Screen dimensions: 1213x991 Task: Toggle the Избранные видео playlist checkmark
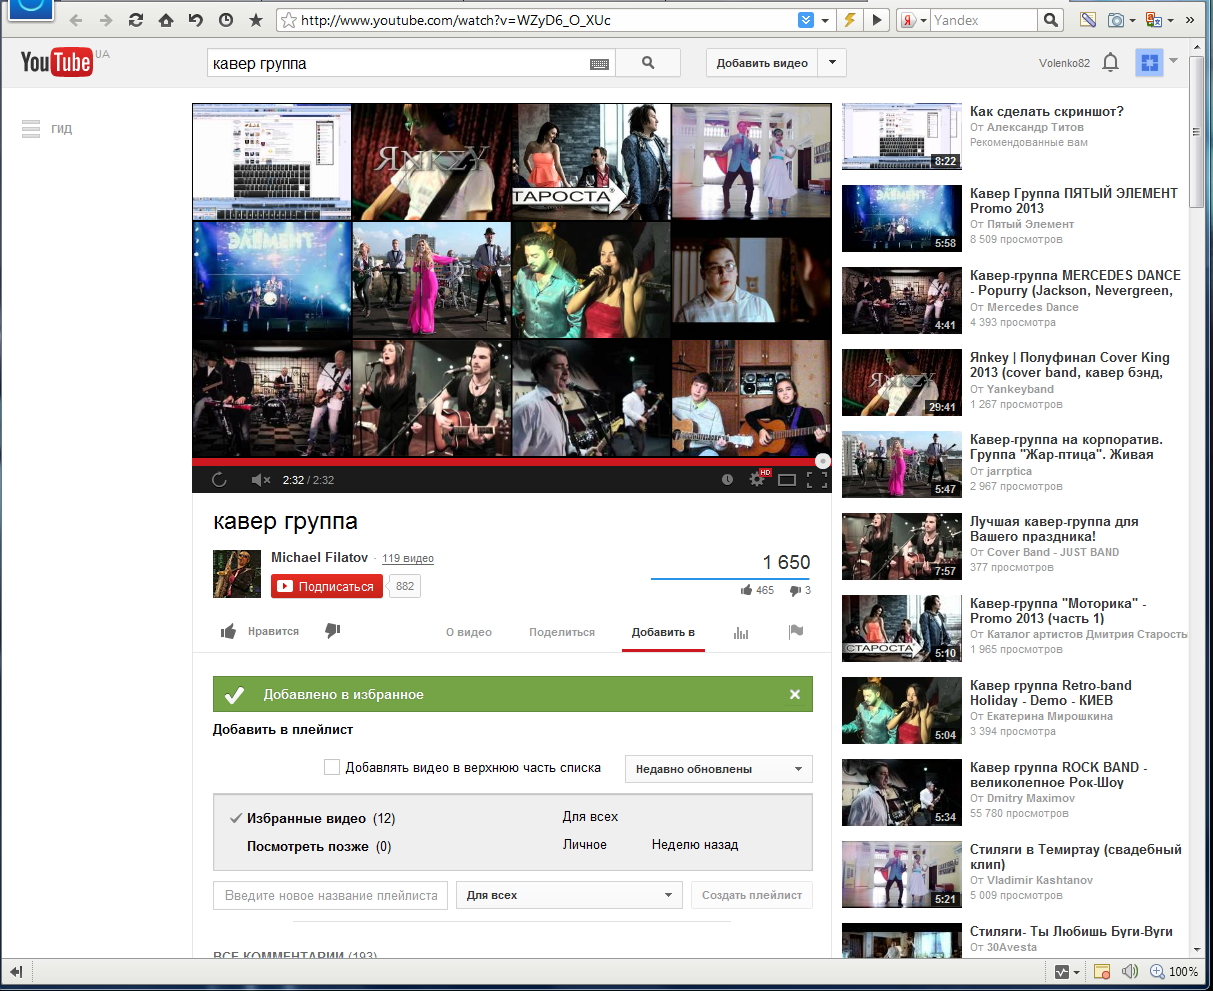tap(236, 818)
